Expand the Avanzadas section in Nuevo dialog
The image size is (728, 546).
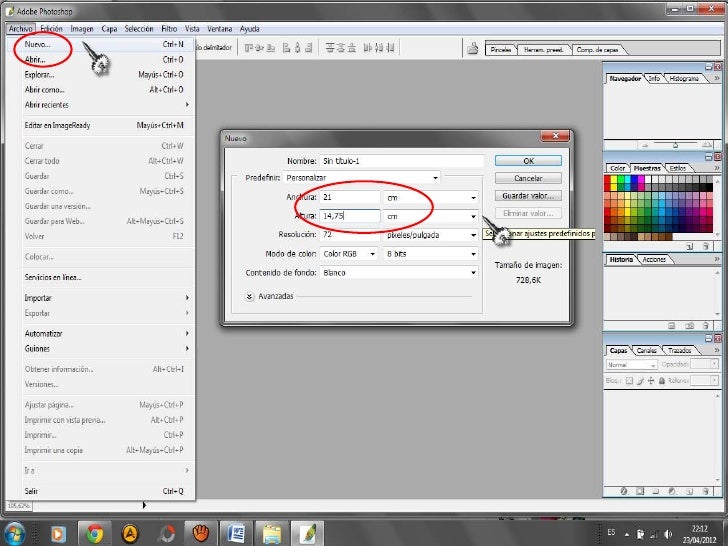click(250, 296)
